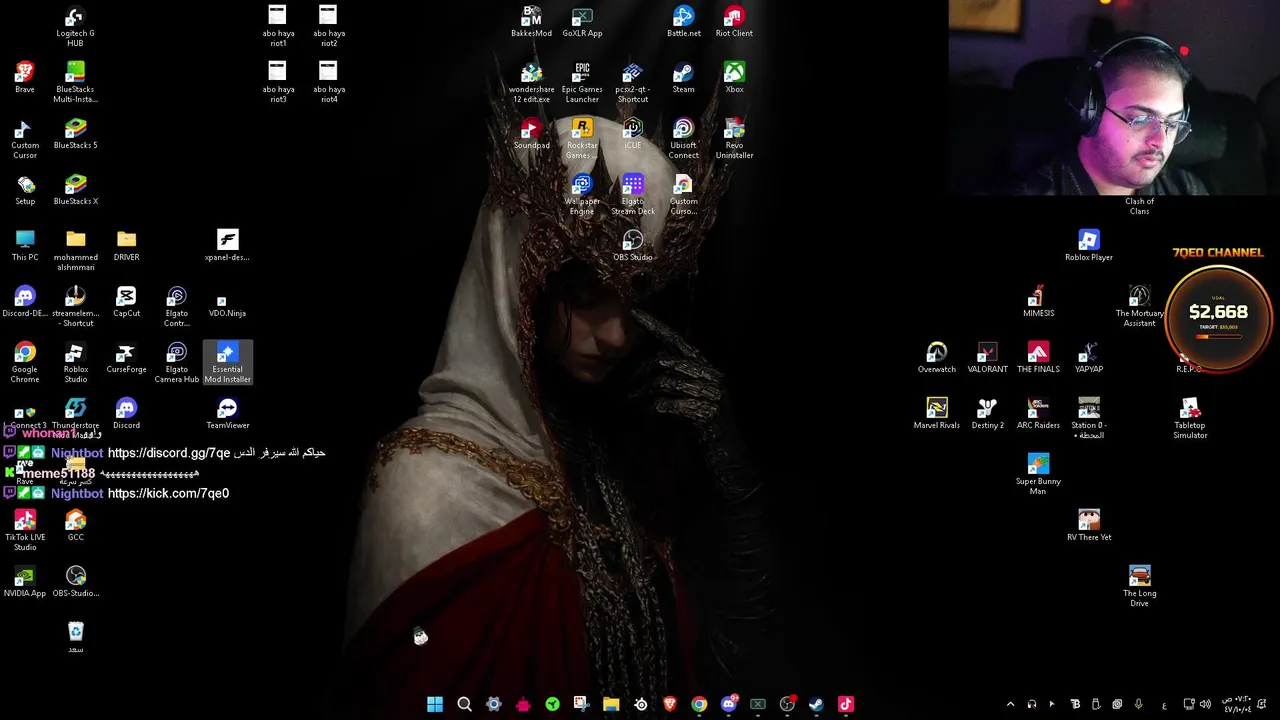This screenshot has width=1280, height=720.
Task: Select the Destiny 2 desktop icon
Action: click(987, 414)
